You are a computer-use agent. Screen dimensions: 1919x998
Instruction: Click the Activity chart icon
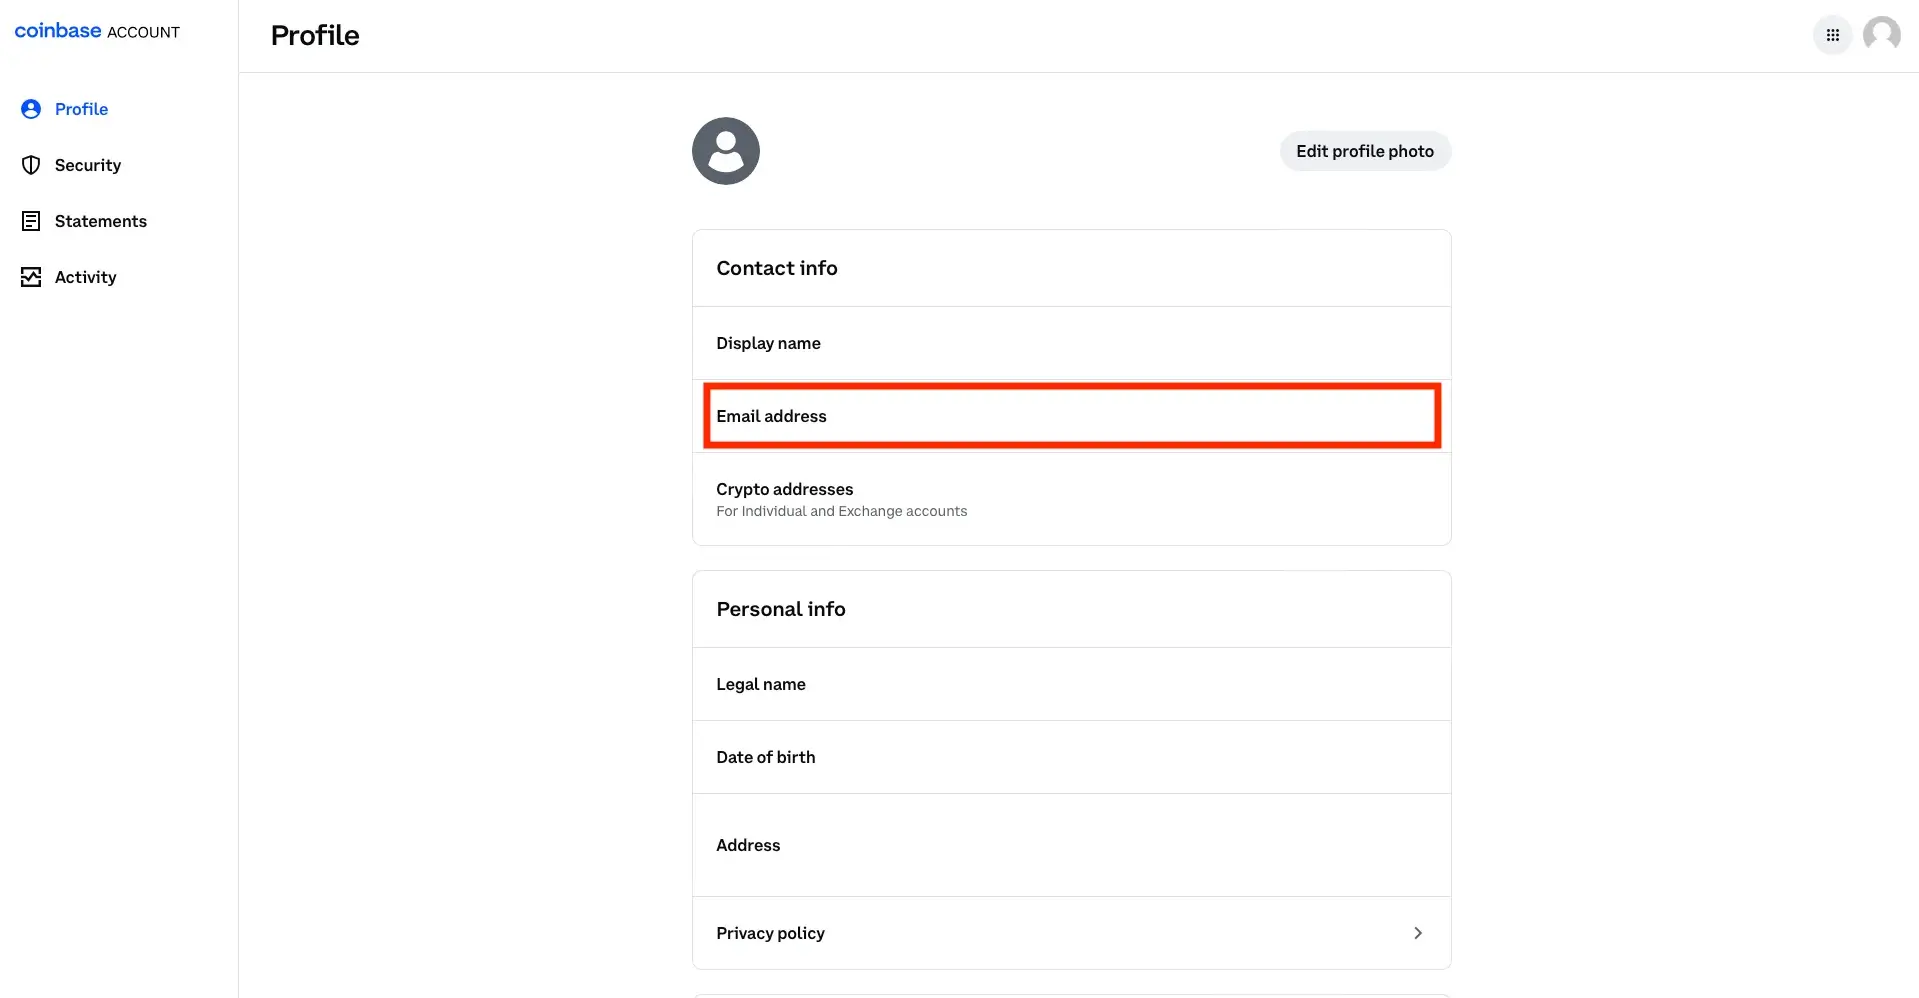pyautogui.click(x=31, y=277)
